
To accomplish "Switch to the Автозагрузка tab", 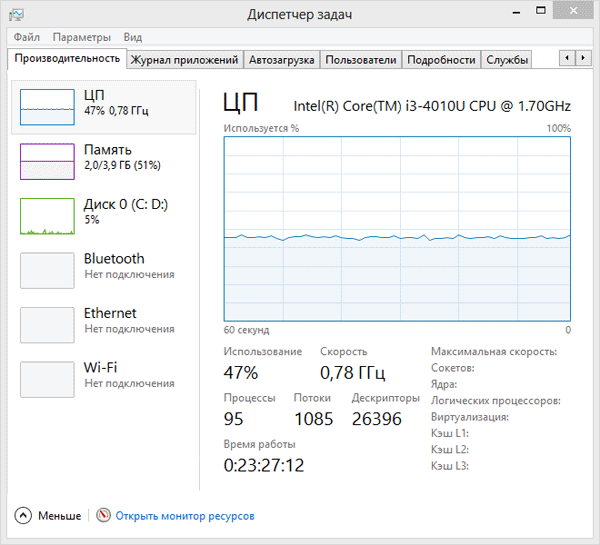I will coord(282,60).
